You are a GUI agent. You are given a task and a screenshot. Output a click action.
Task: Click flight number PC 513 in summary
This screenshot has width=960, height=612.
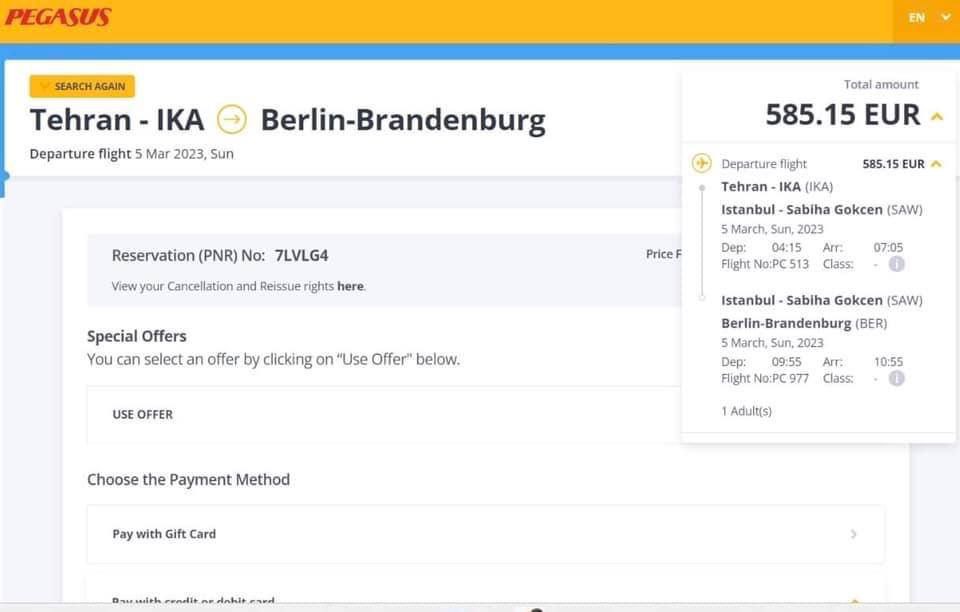(765, 264)
